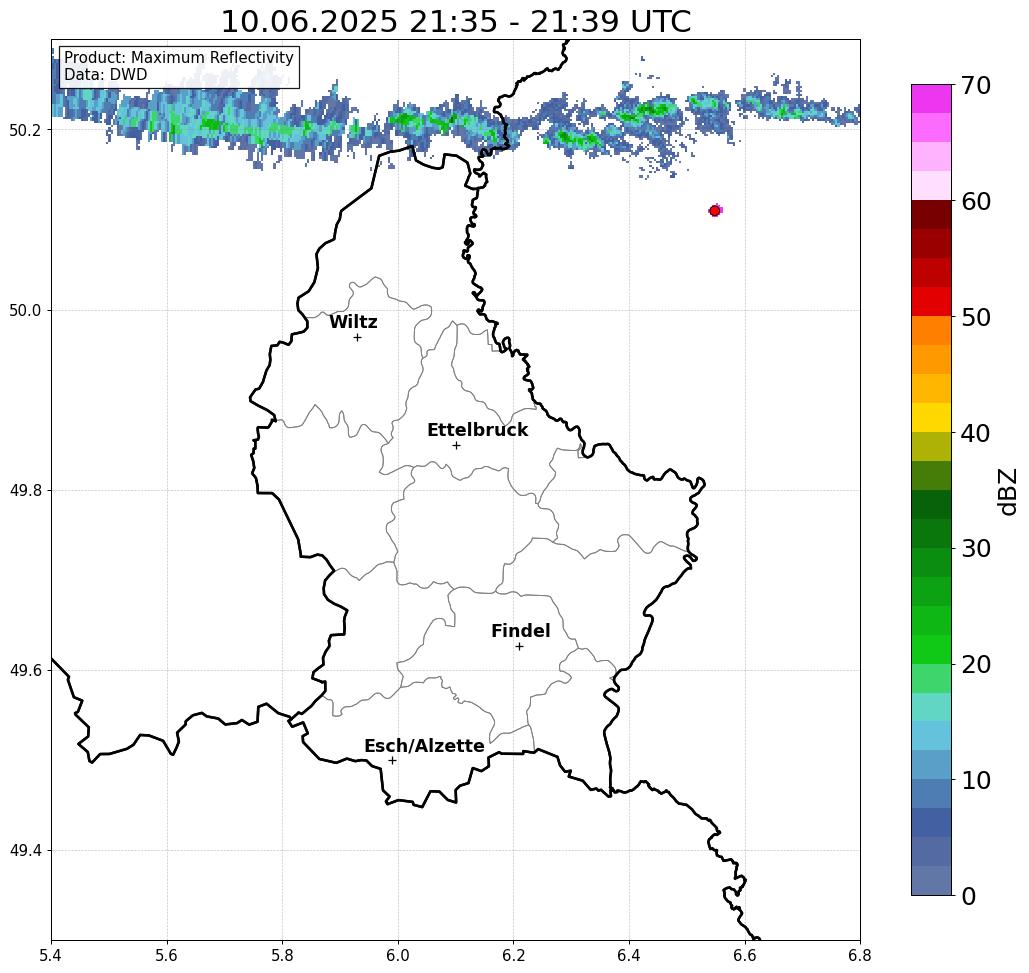Click the 50 tick label on colorbar
Image resolution: width=1029 pixels, height=973 pixels.
click(976, 318)
